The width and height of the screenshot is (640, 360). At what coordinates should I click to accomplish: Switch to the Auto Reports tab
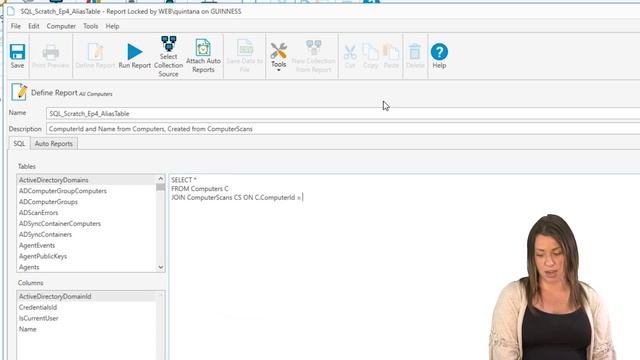point(53,144)
